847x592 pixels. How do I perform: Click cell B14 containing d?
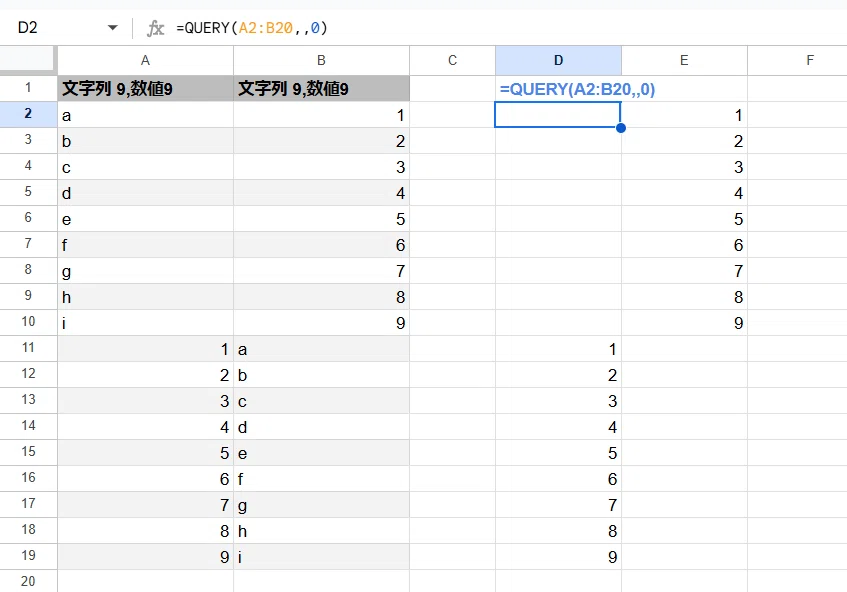tap(321, 426)
